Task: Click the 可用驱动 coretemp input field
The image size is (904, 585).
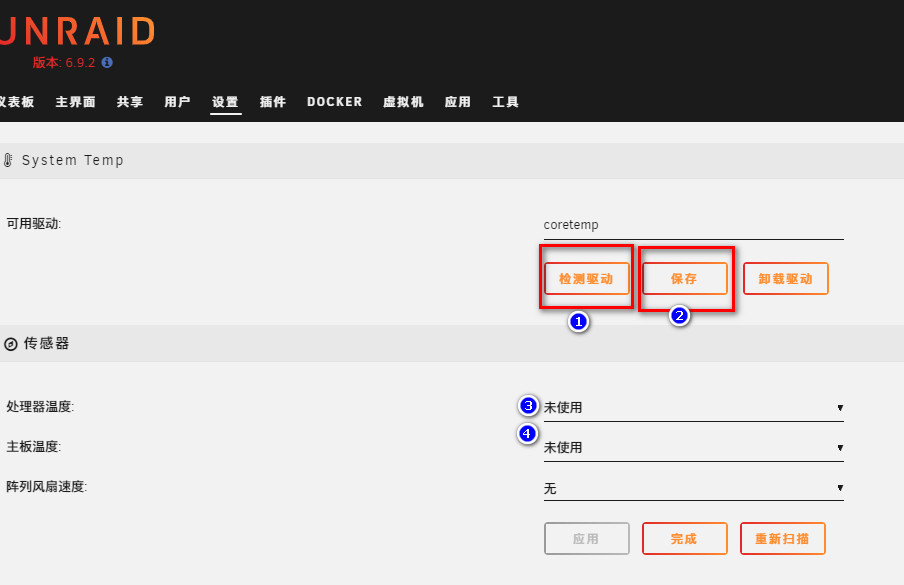Action: point(694,225)
